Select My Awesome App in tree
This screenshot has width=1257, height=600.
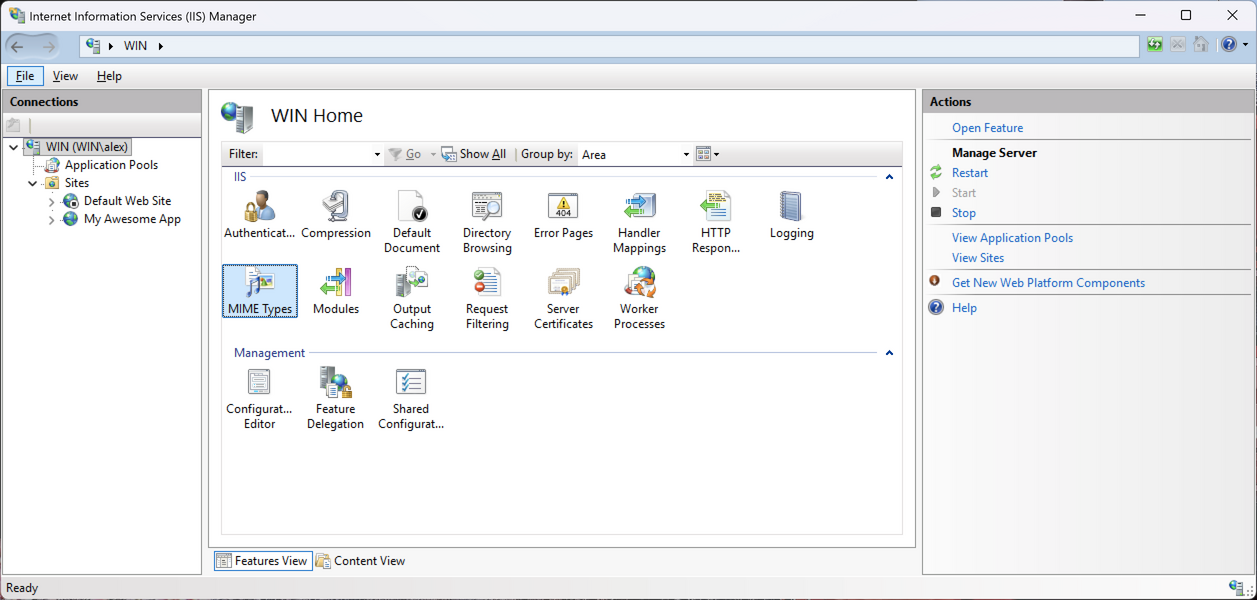[132, 219]
